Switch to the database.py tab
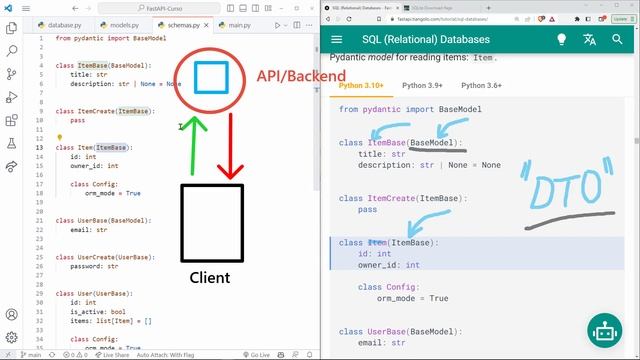The width and height of the screenshot is (640, 360). pyautogui.click(x=60, y=25)
